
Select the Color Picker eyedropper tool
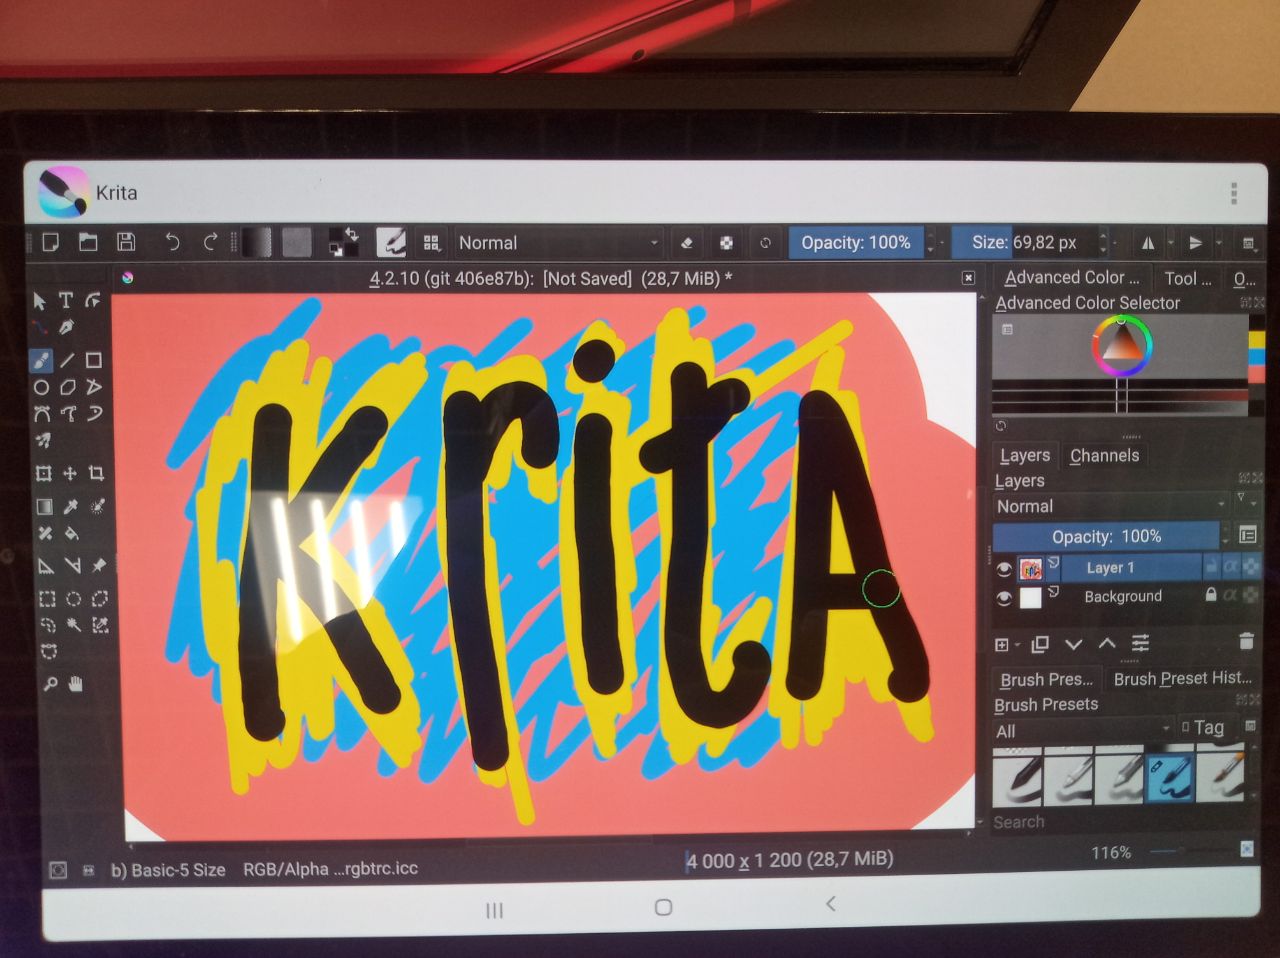tap(71, 507)
